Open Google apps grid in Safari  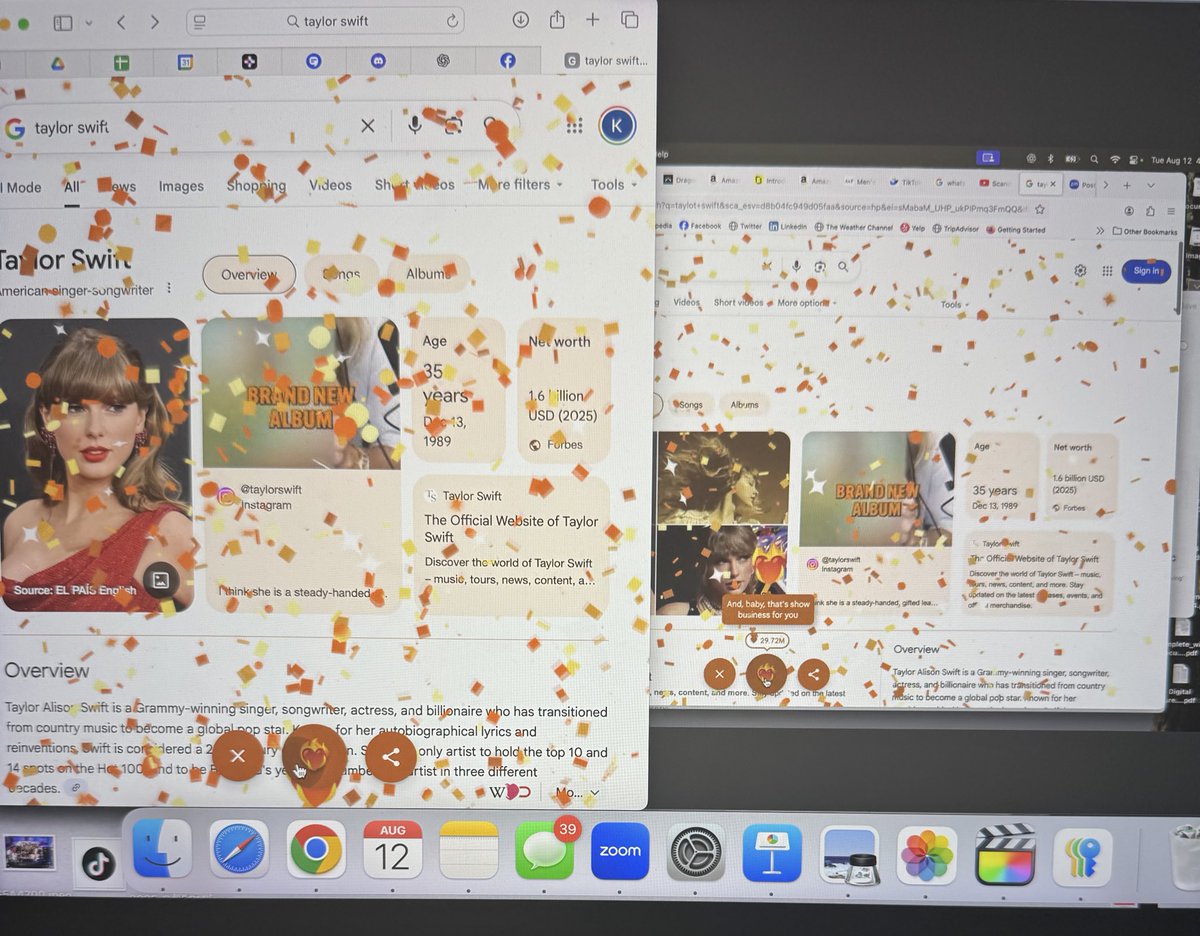pyautogui.click(x=574, y=126)
